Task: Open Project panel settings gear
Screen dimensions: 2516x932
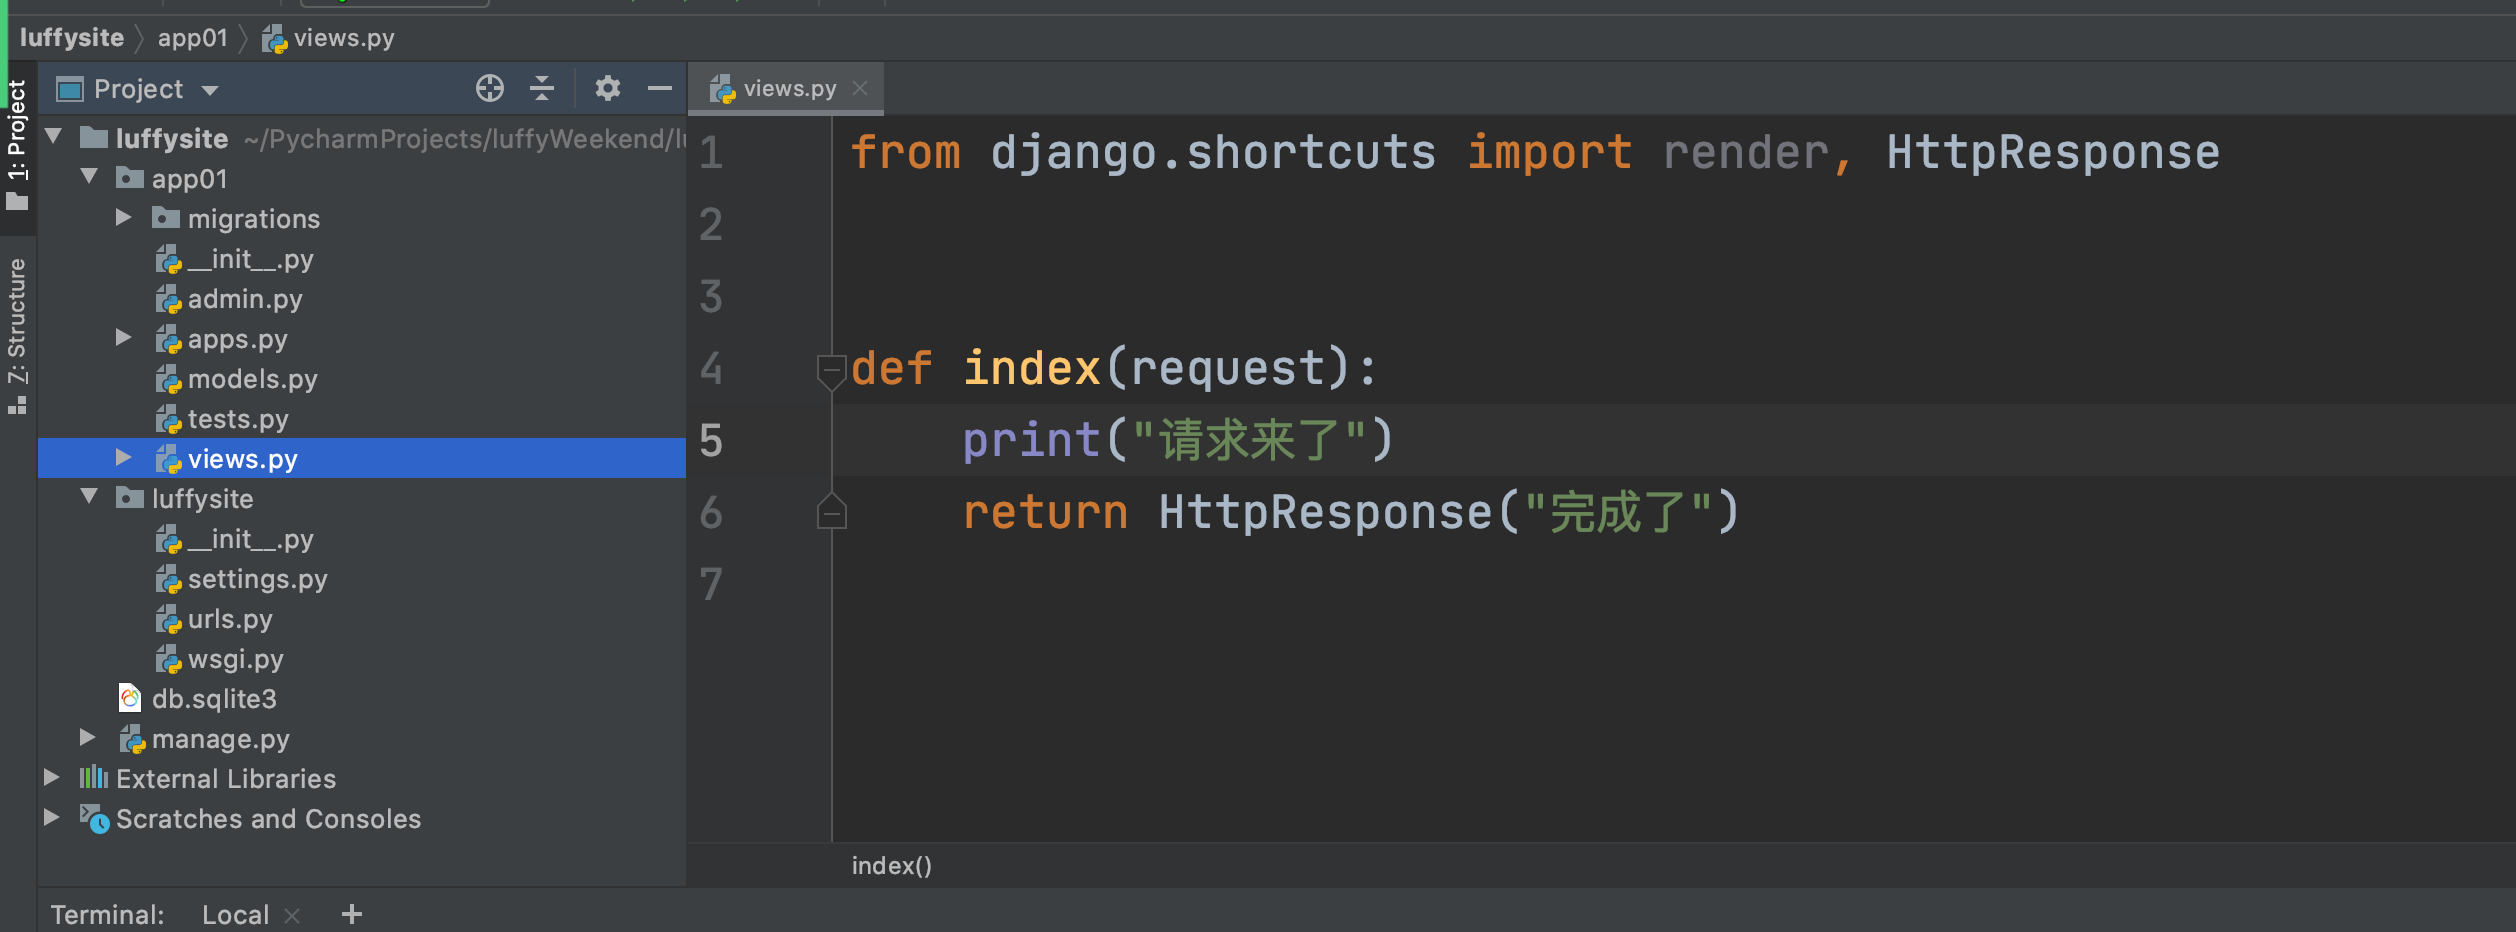Action: [608, 89]
